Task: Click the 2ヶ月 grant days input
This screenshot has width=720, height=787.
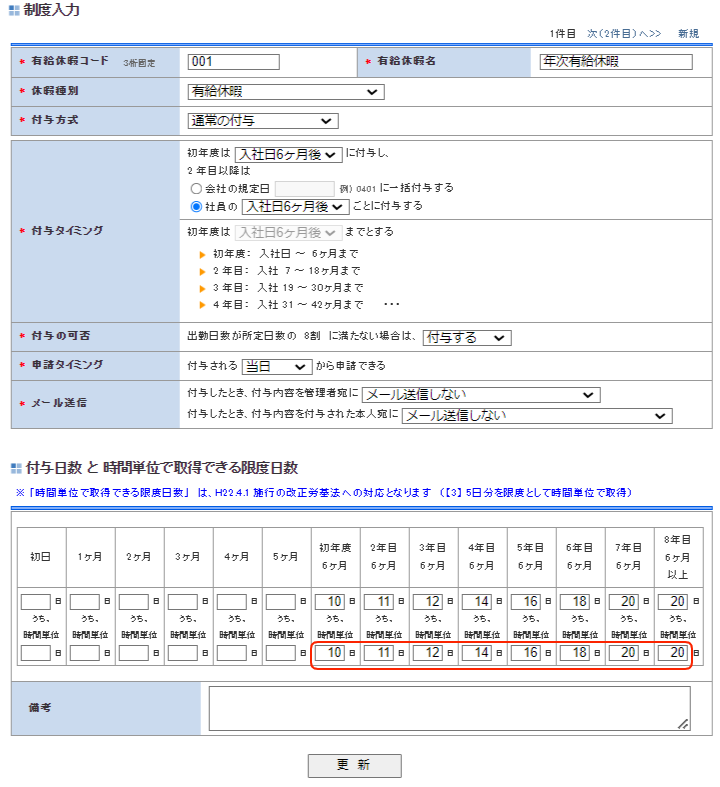Action: pos(134,601)
